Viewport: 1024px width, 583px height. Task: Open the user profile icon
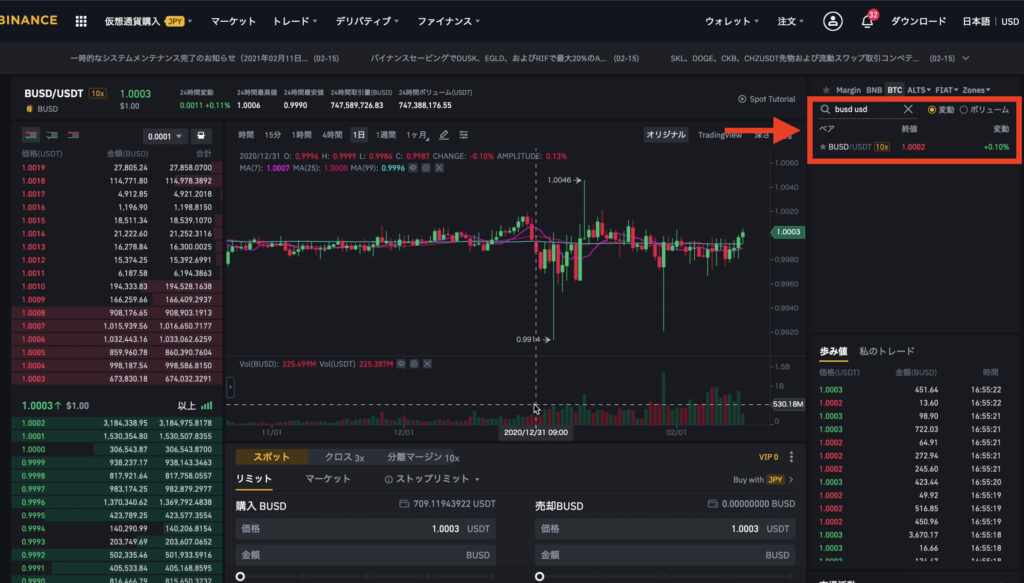[832, 22]
